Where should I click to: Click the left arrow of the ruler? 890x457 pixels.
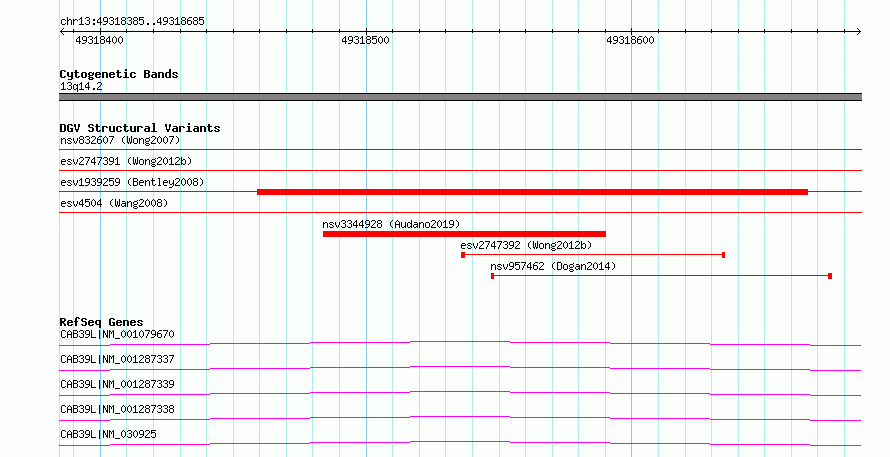(62, 31)
